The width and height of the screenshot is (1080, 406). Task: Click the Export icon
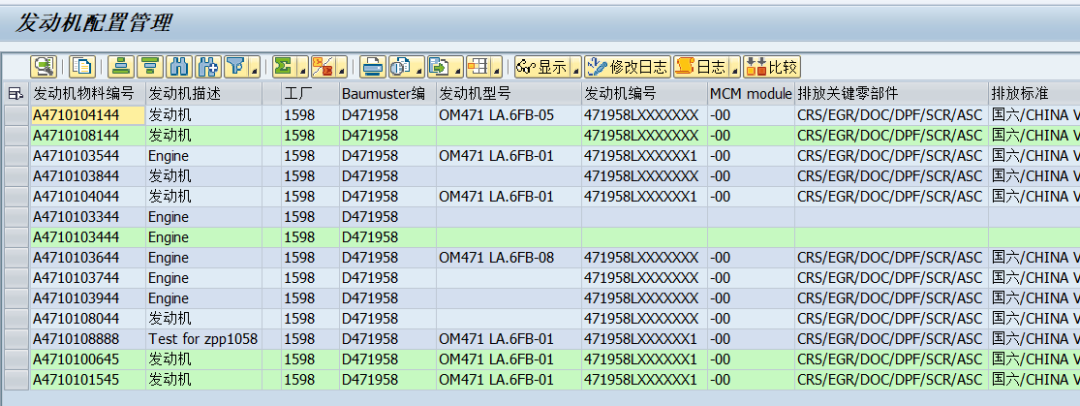pos(437,67)
